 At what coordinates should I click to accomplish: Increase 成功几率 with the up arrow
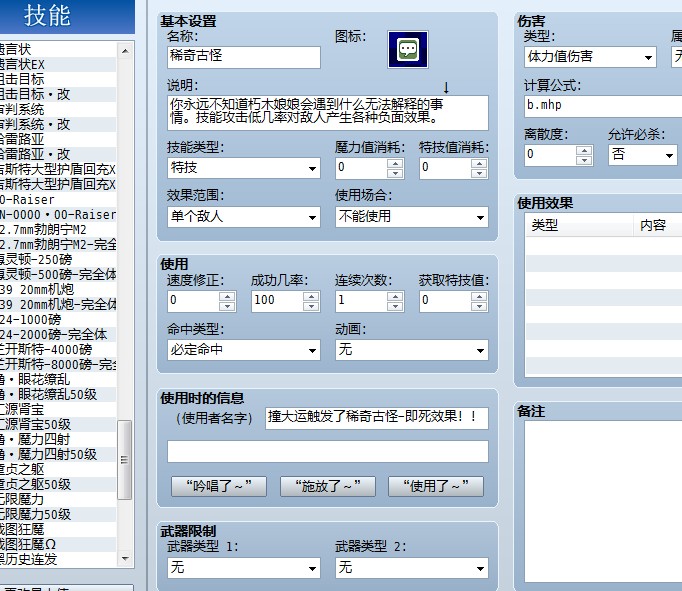311,296
